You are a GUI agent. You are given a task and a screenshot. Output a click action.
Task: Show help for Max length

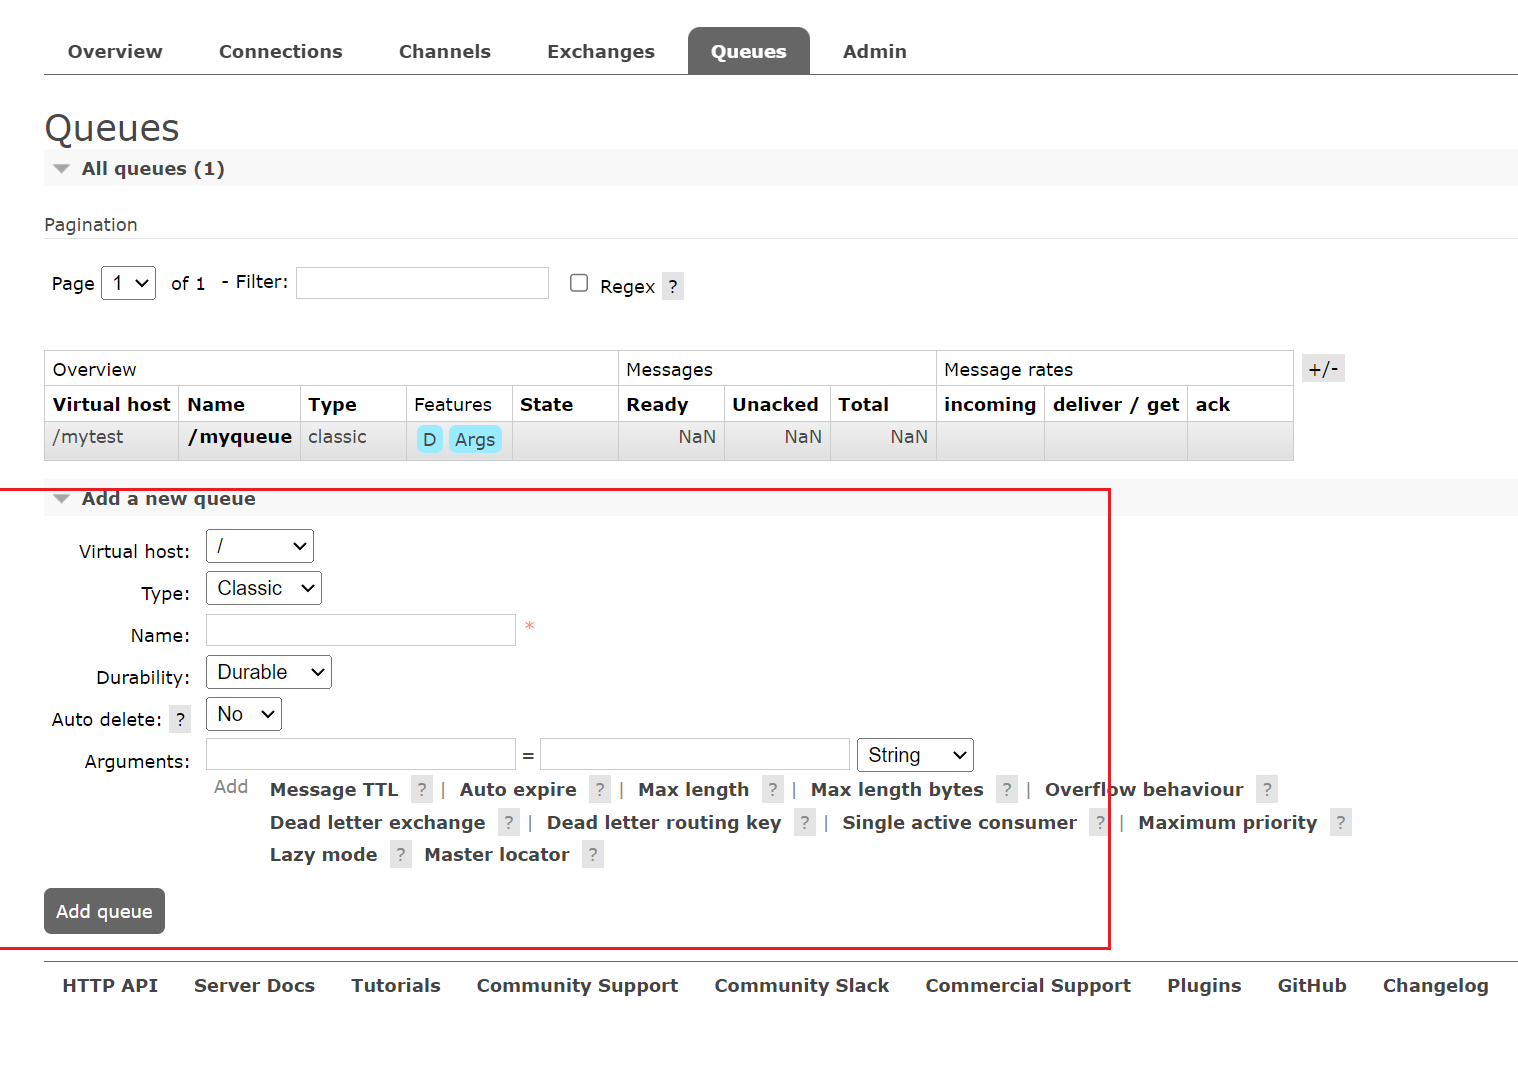(773, 790)
